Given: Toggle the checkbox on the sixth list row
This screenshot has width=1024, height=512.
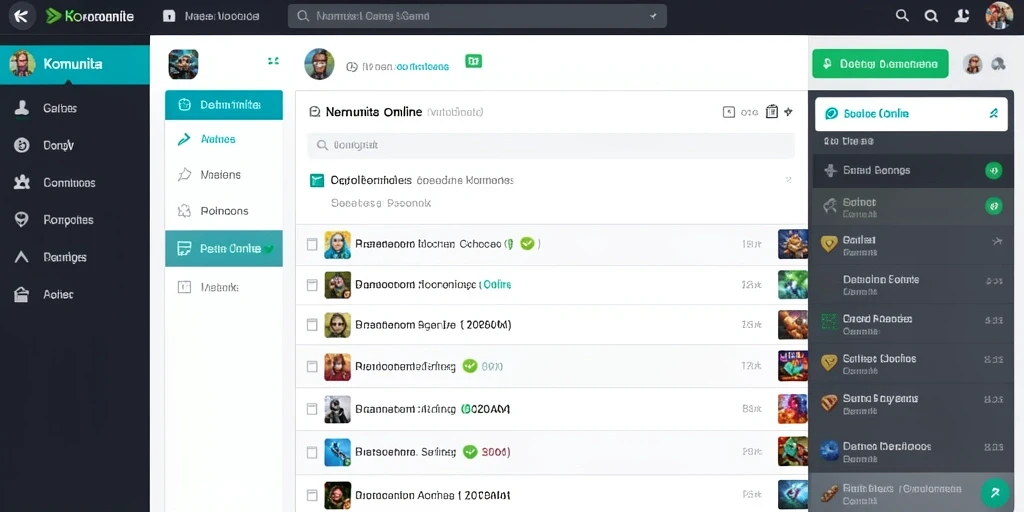Looking at the screenshot, I should (312, 451).
